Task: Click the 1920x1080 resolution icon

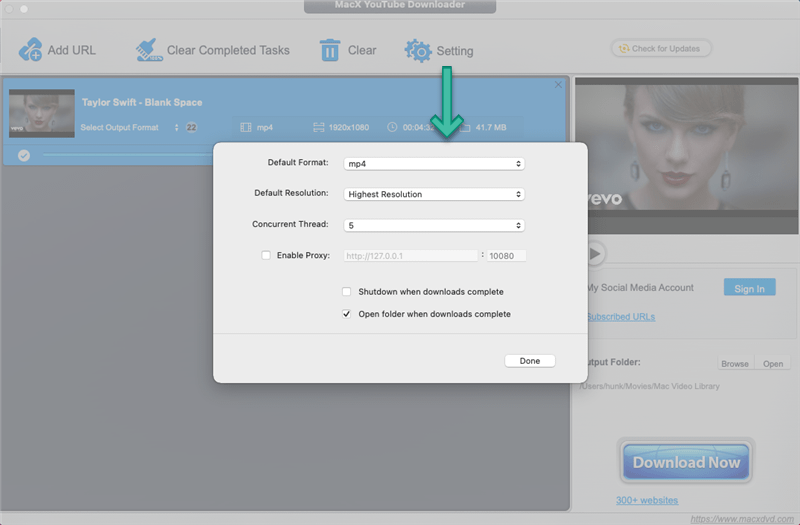Action: click(318, 127)
